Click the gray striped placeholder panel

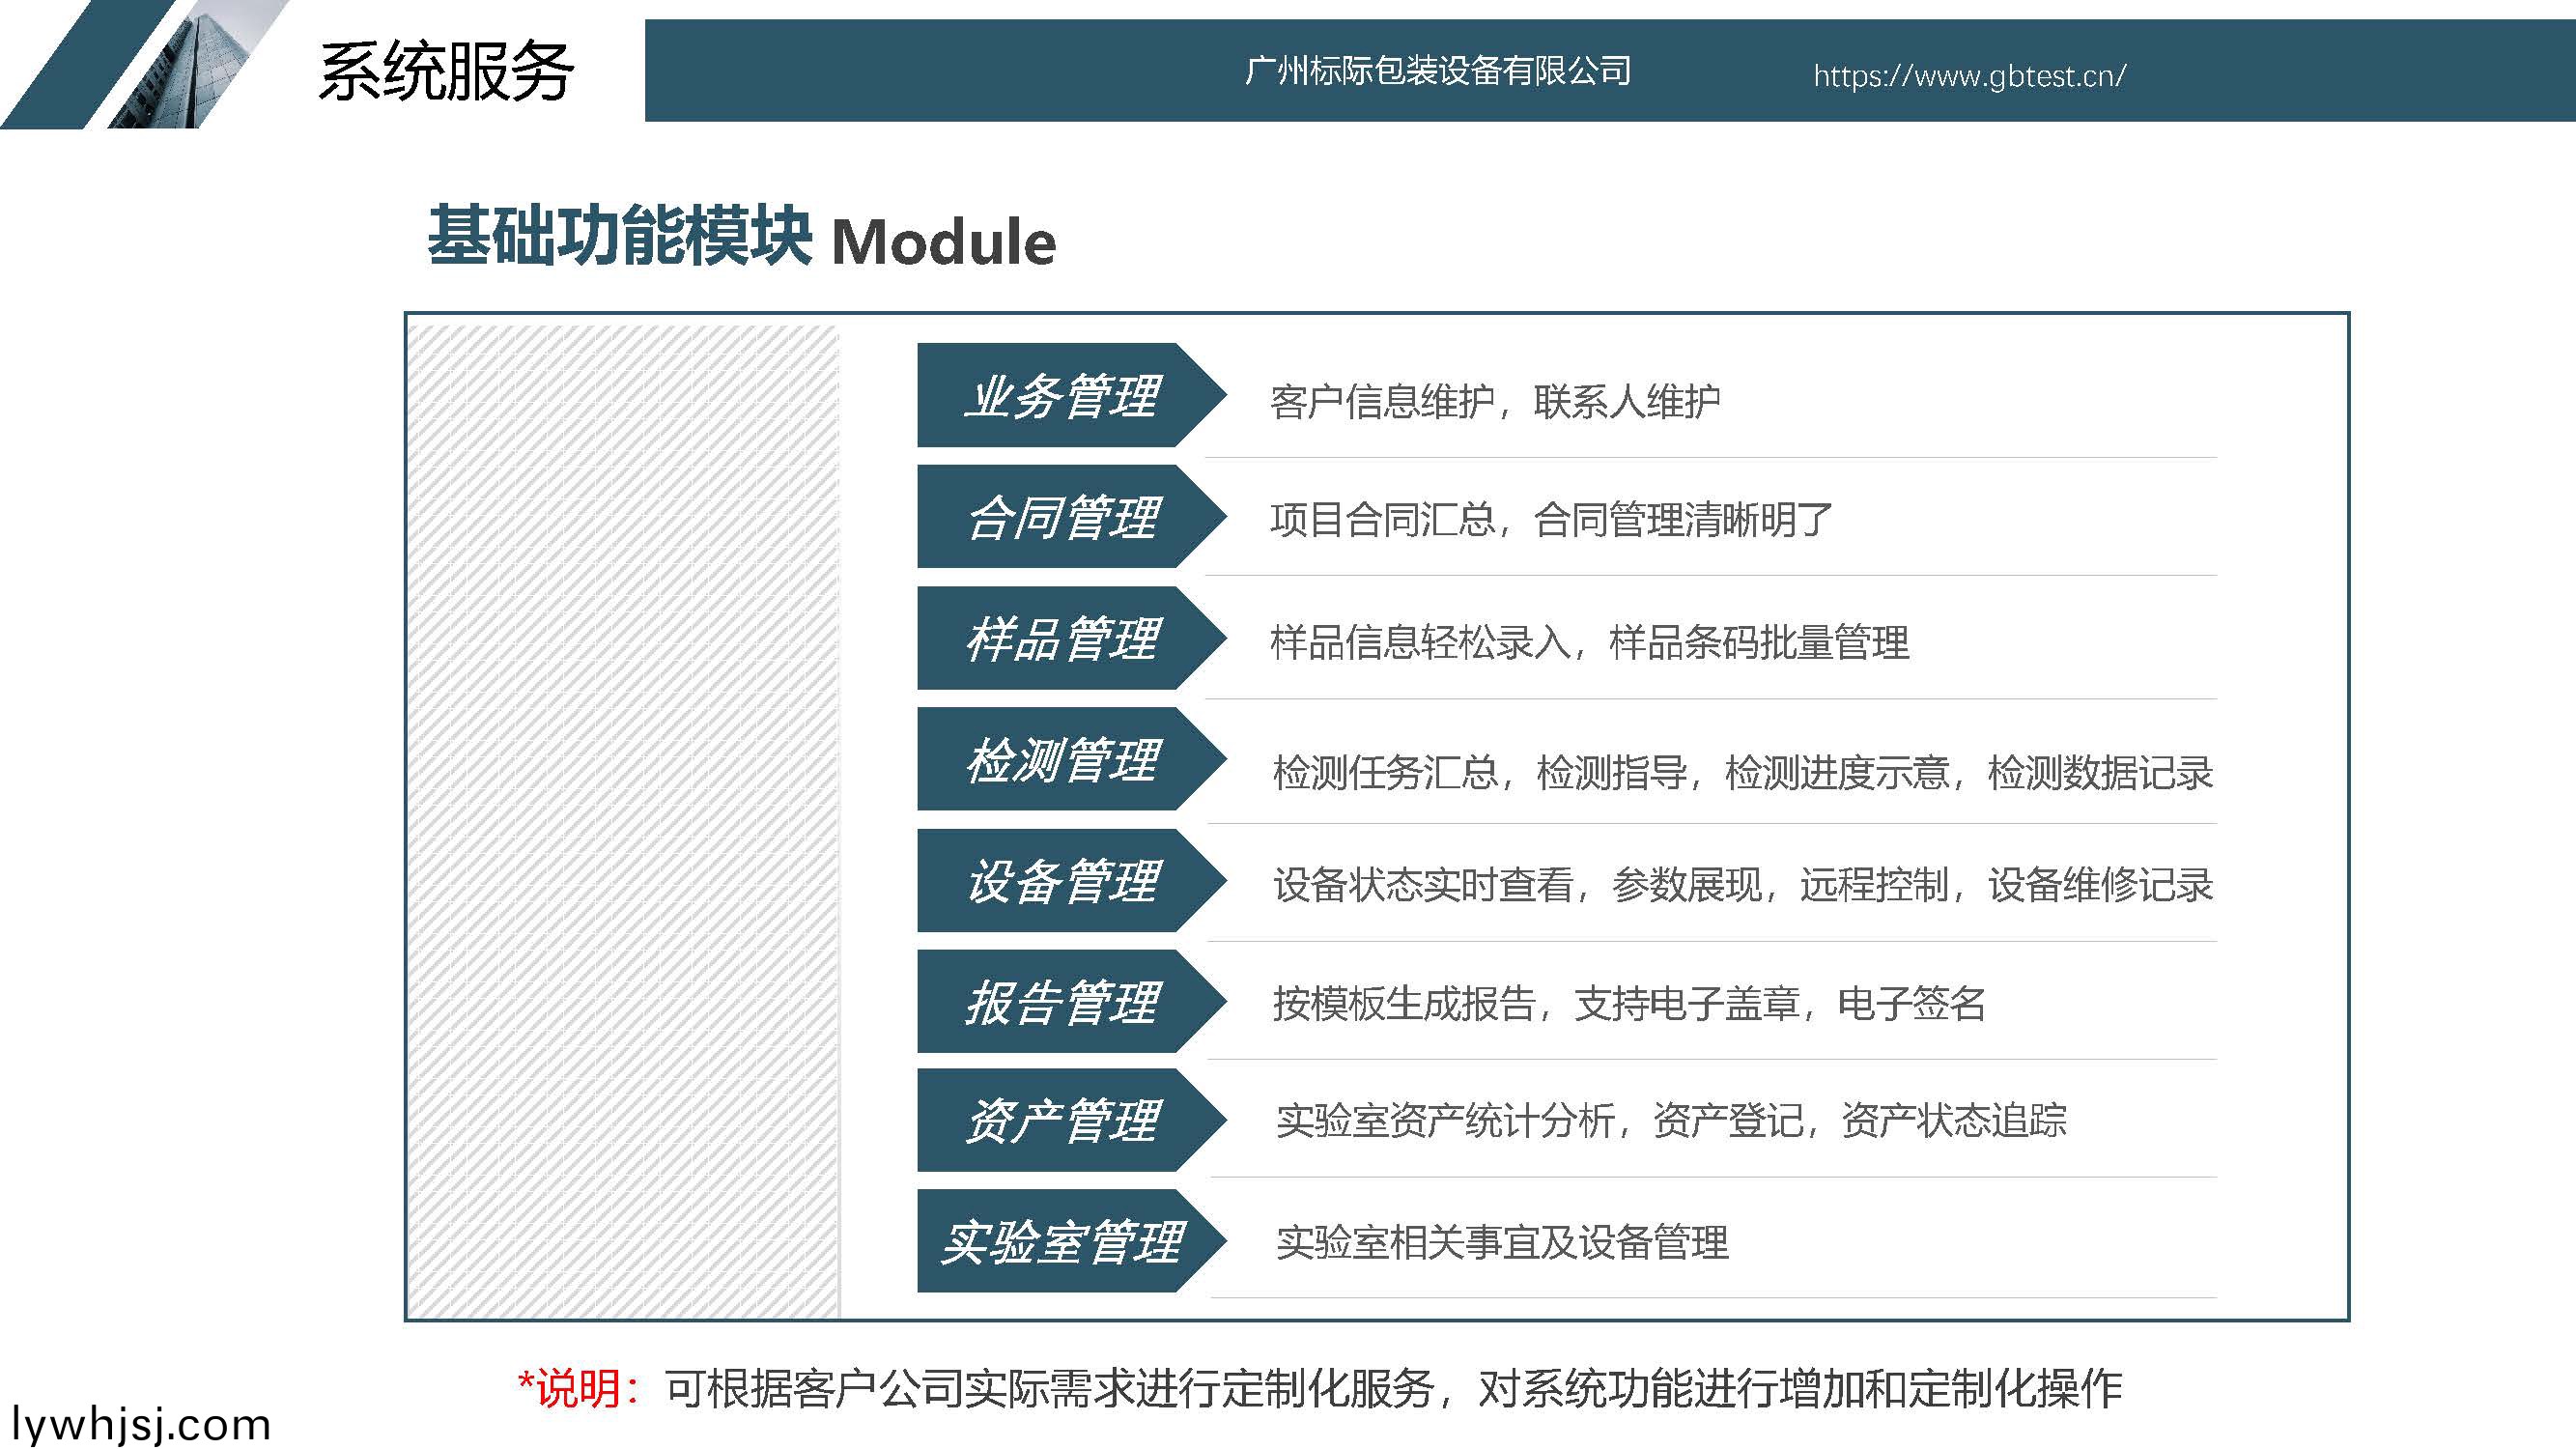(x=623, y=820)
